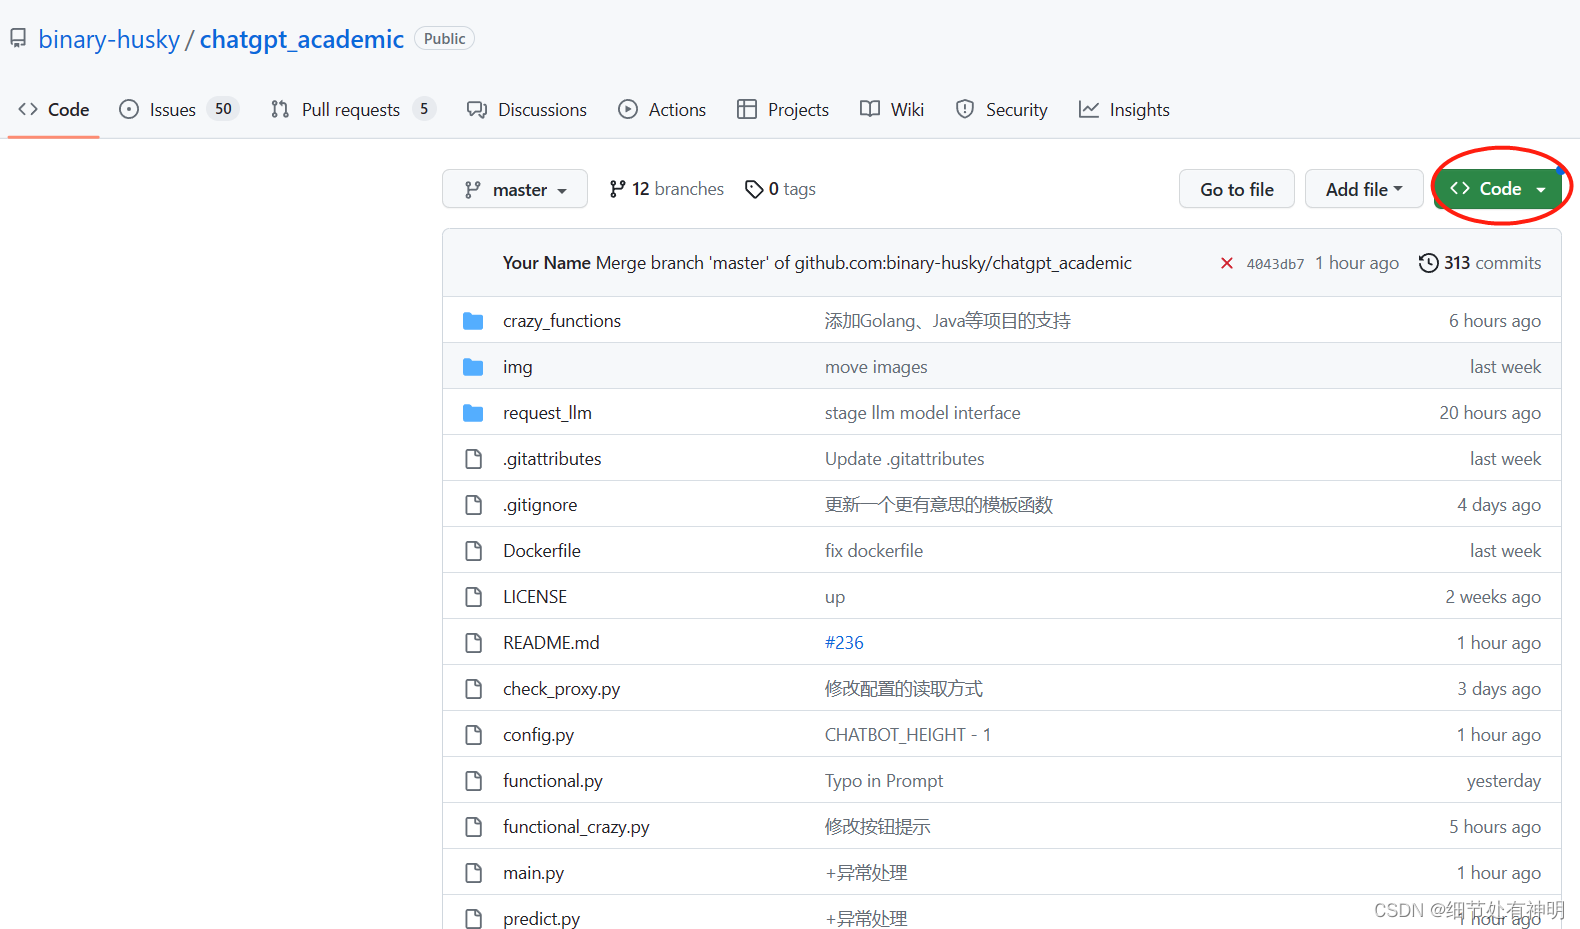Open the Insights tab
This screenshot has height=929, width=1580.
[x=1124, y=109]
